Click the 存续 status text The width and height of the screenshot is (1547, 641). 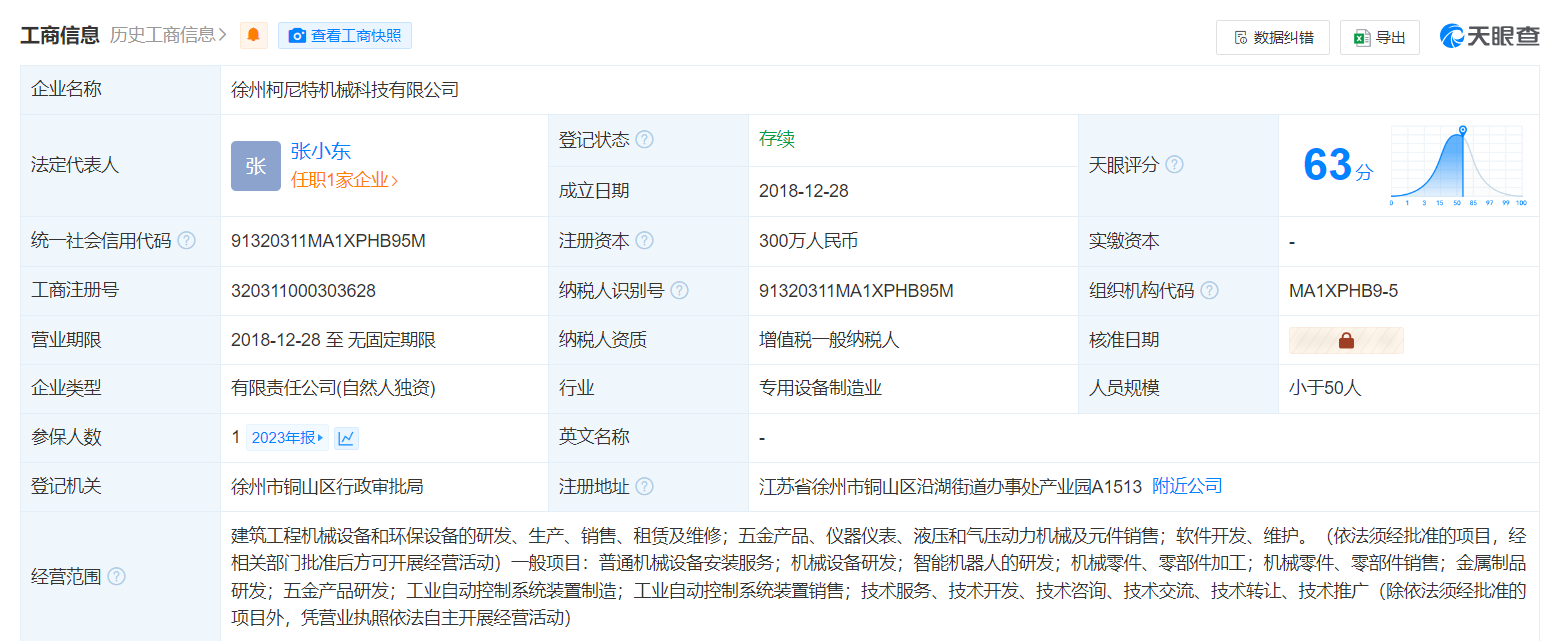[777, 139]
